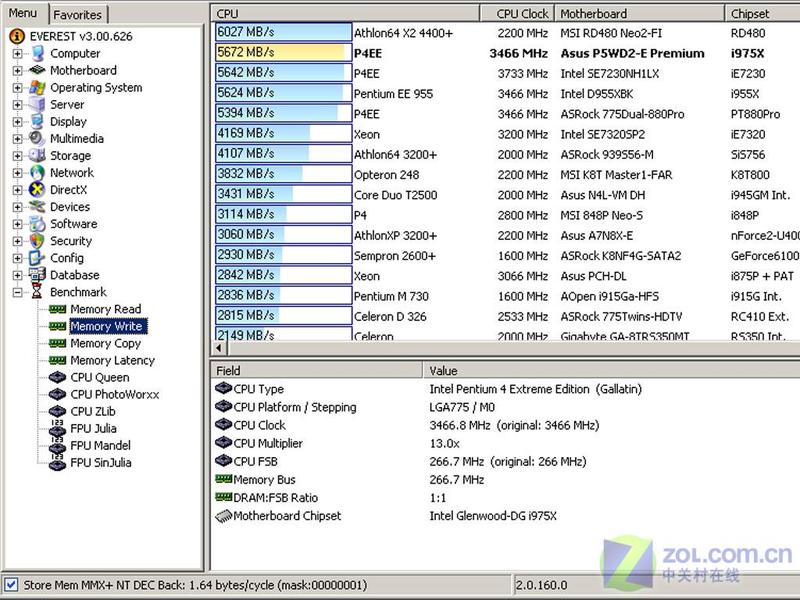The width and height of the screenshot is (800, 600).
Task: Click the Software icon in the tree
Action: tap(37, 223)
